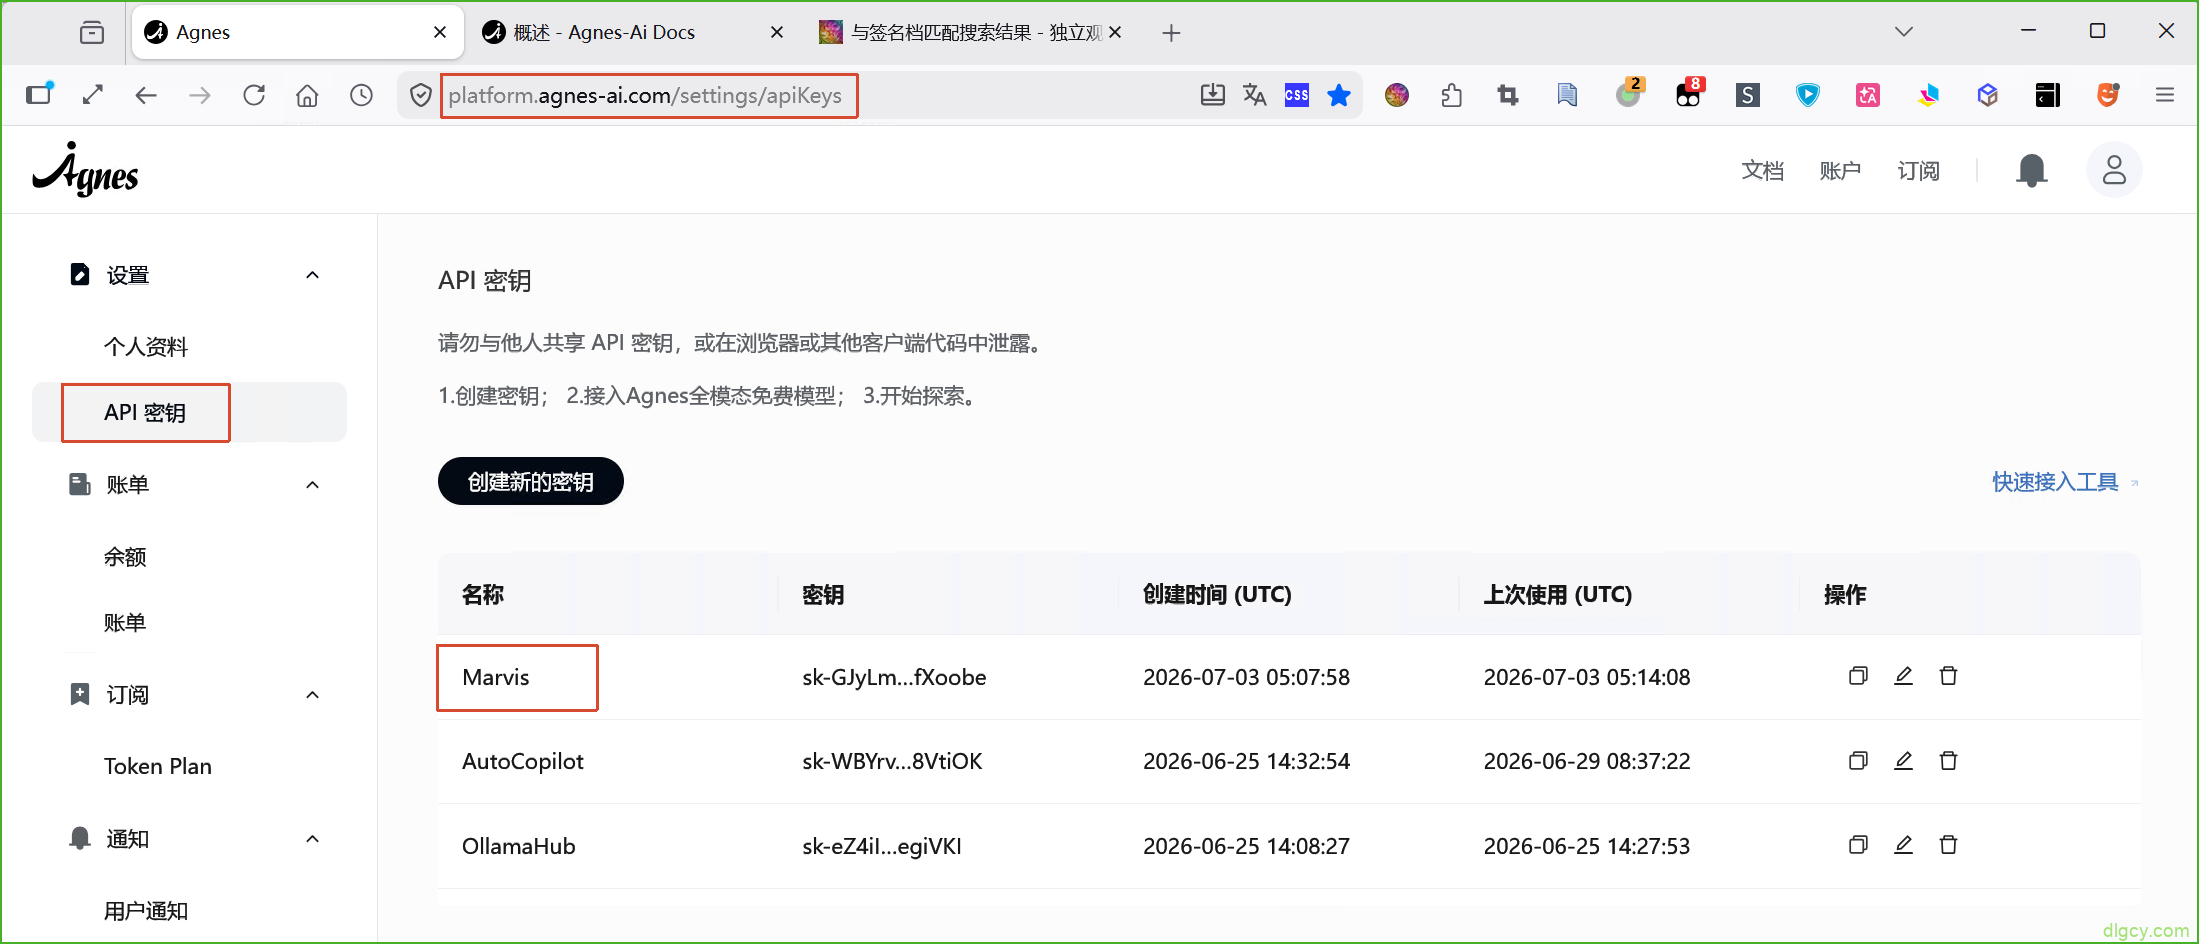Collapse the 设置 sidebar section
Screen dimensions: 2199x944
tap(312, 275)
